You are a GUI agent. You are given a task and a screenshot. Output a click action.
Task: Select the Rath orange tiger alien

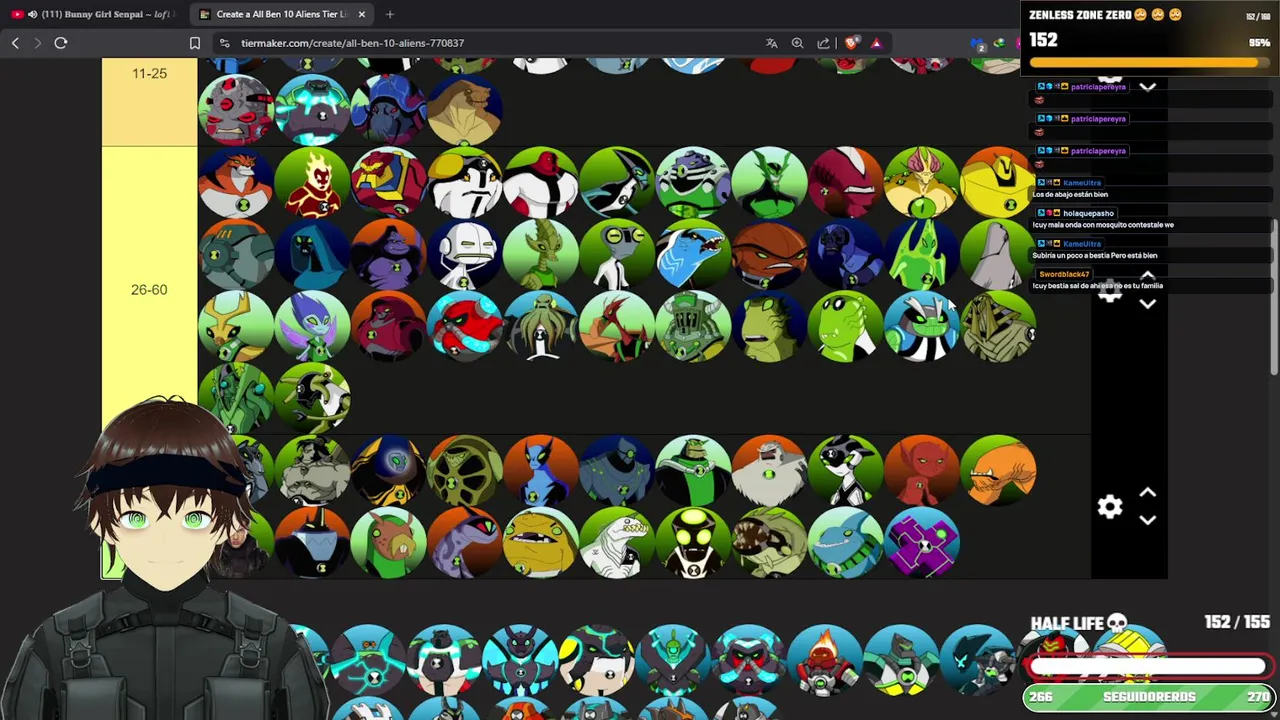tap(236, 183)
